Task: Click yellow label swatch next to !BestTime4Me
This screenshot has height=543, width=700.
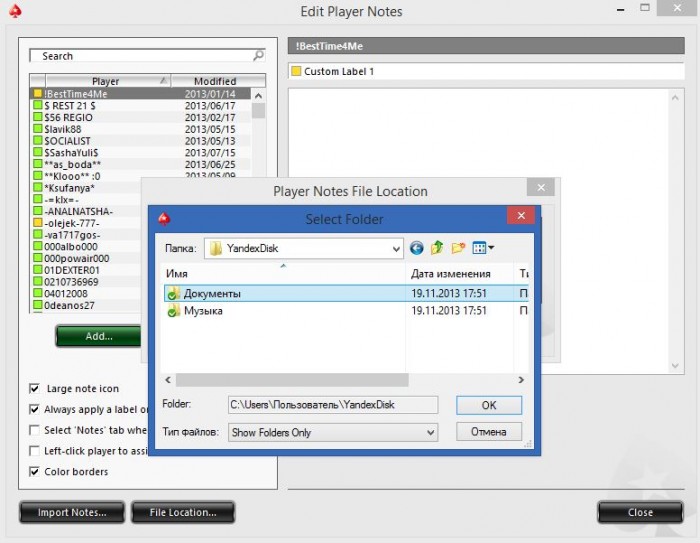Action: [38, 94]
